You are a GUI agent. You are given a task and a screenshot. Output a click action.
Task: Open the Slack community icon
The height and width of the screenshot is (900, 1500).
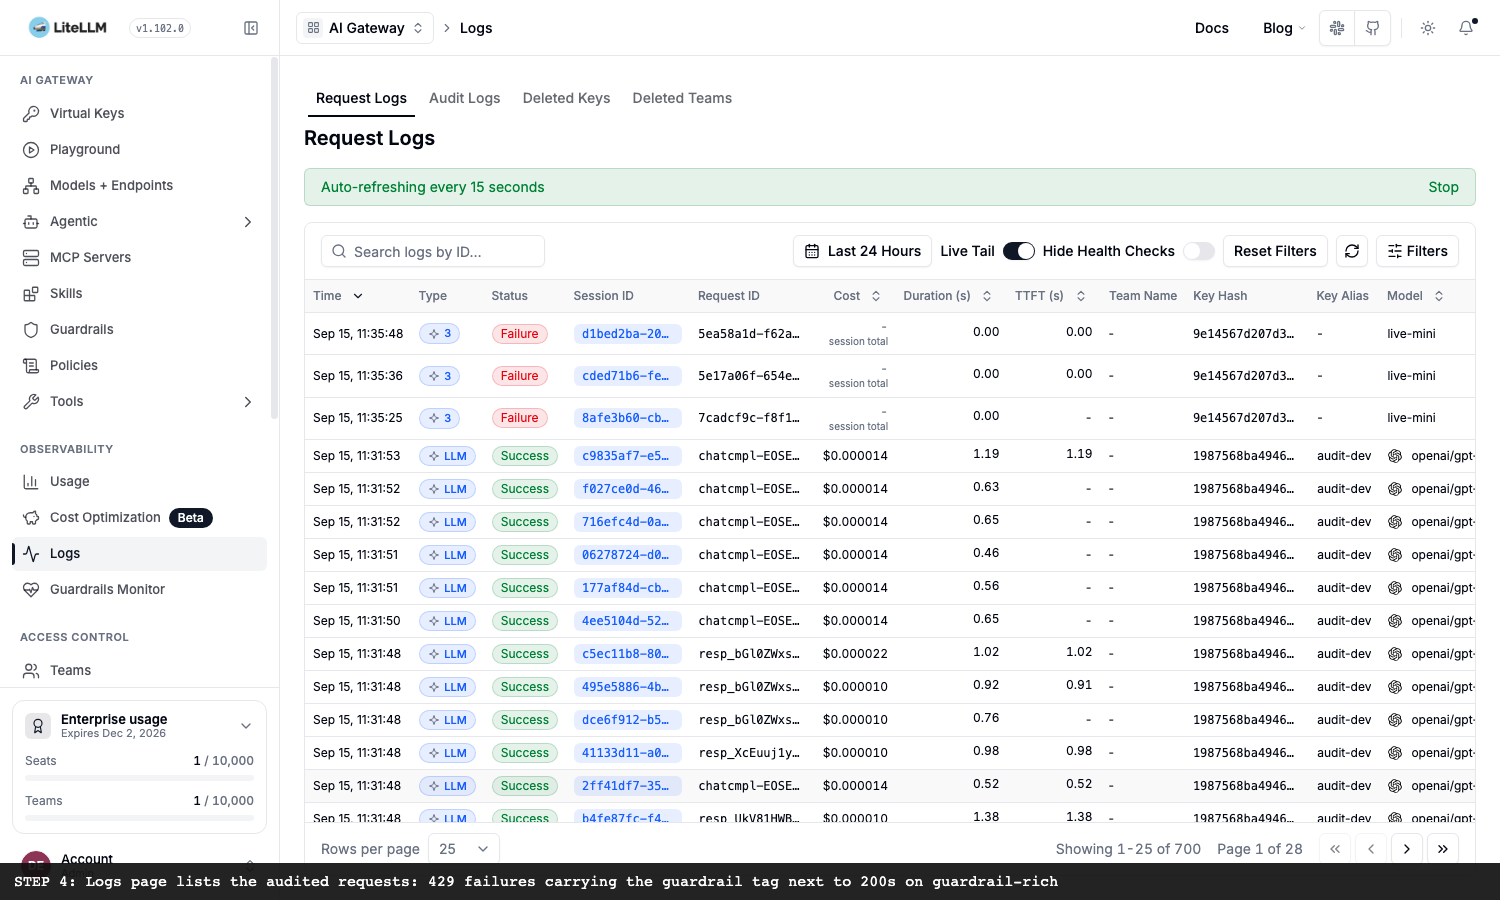point(1337,28)
